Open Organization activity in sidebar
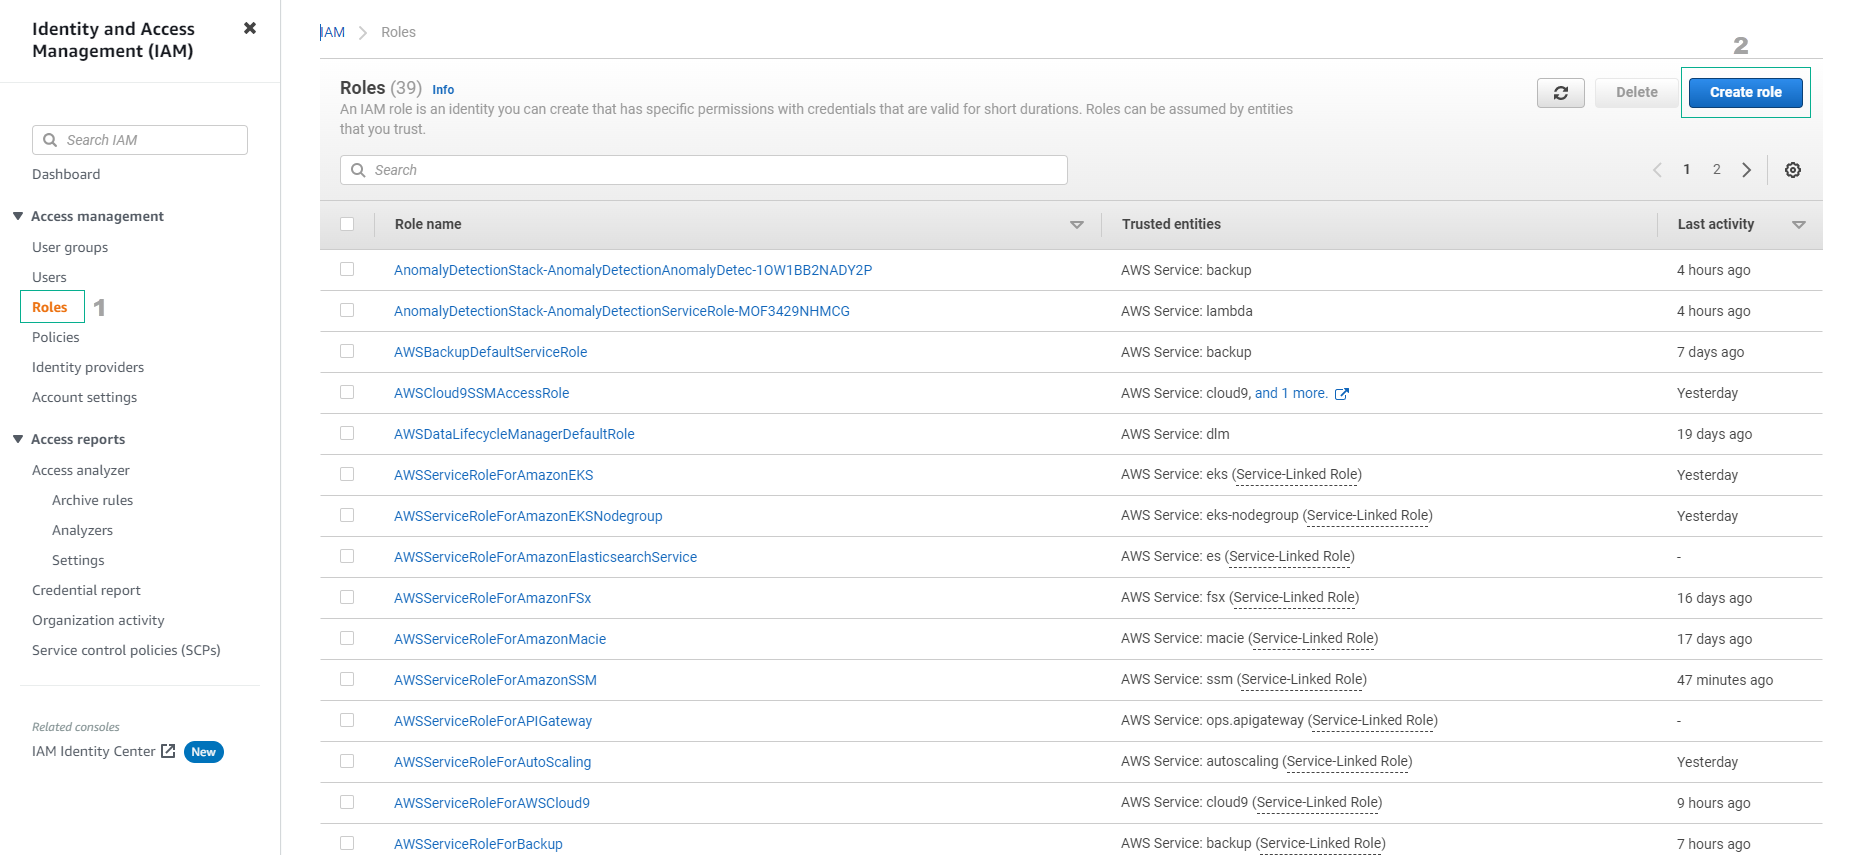 [x=98, y=620]
